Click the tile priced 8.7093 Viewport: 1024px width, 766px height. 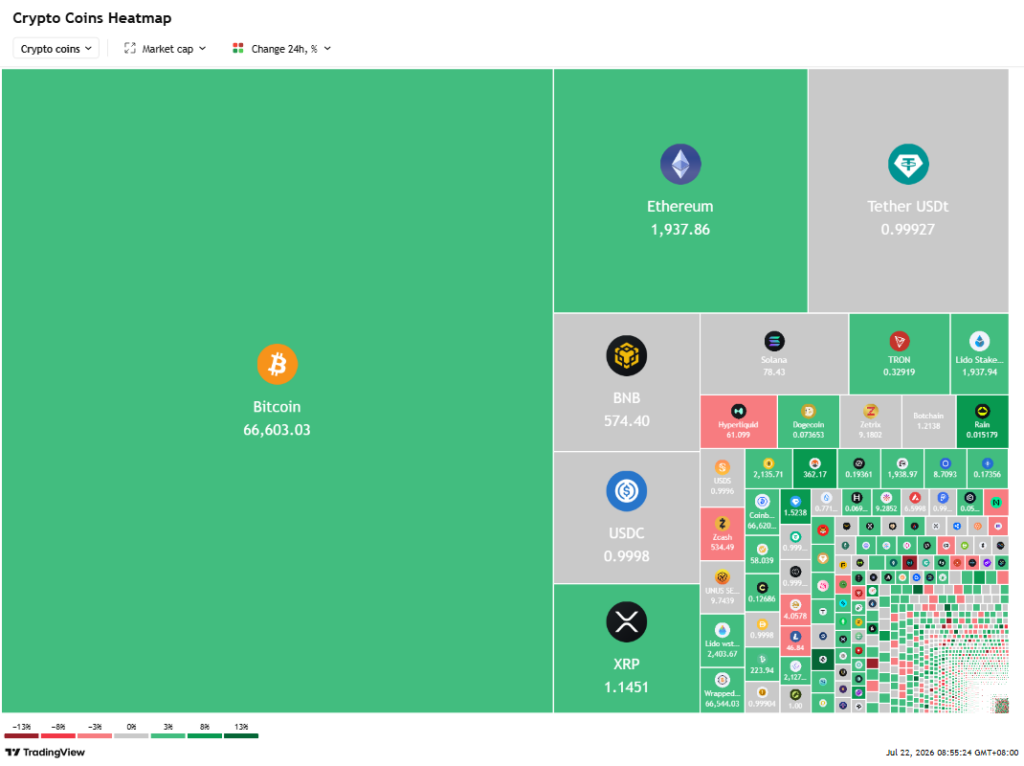[945, 468]
